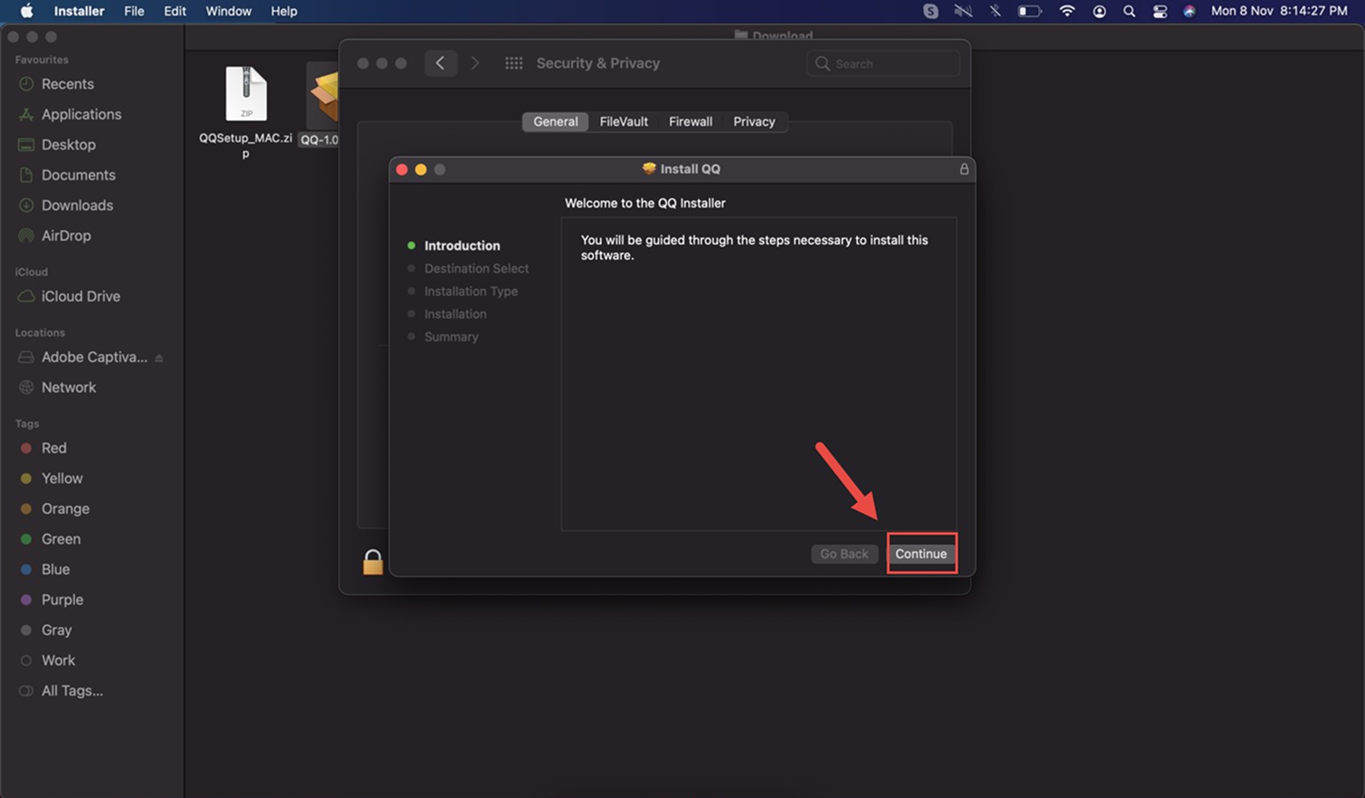
Task: Minimize the Install QQ window
Action: coord(421,170)
